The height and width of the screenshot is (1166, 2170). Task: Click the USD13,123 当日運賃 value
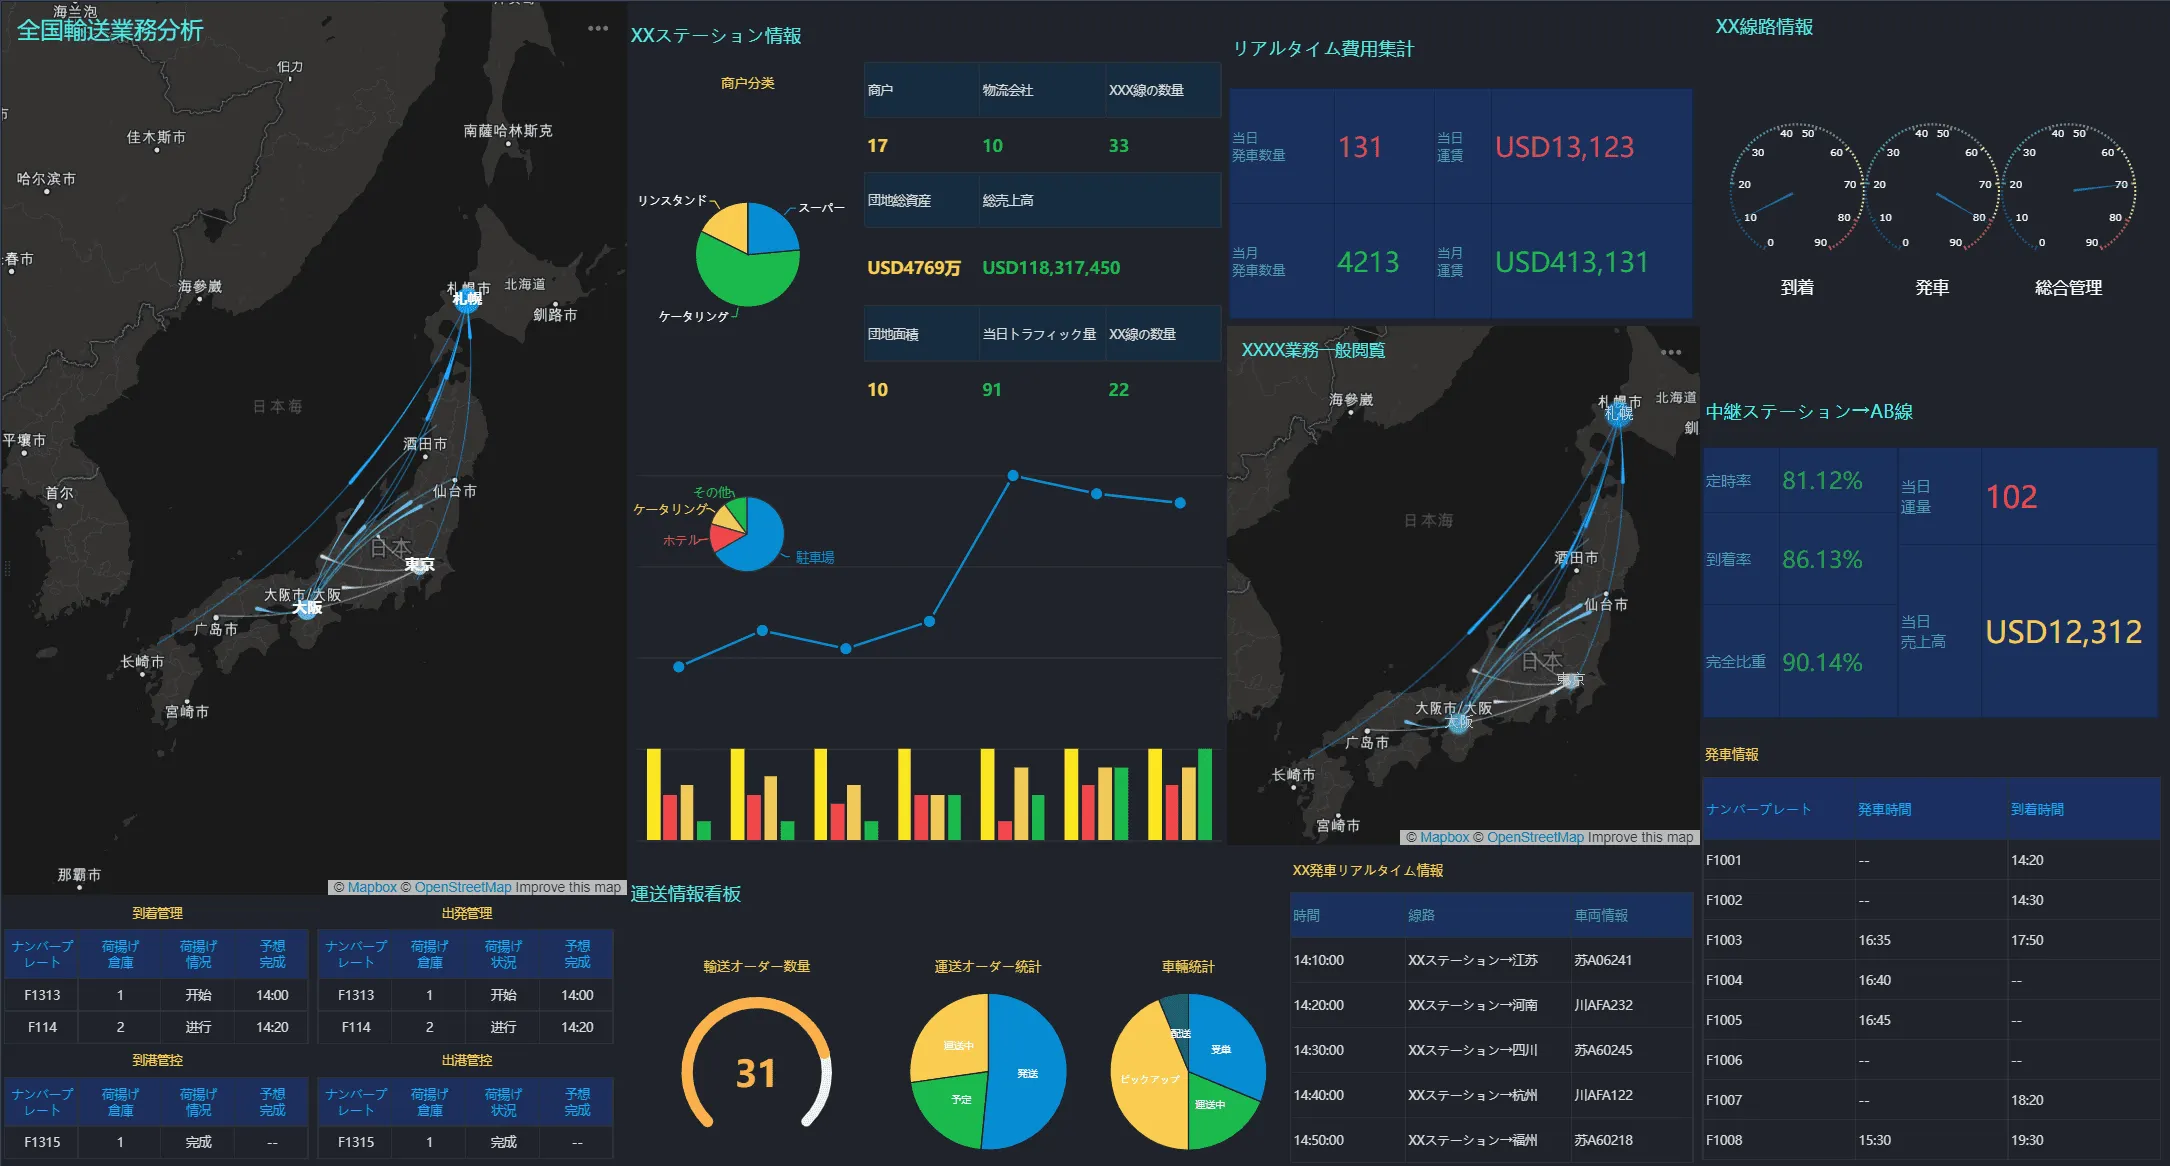1564,147
